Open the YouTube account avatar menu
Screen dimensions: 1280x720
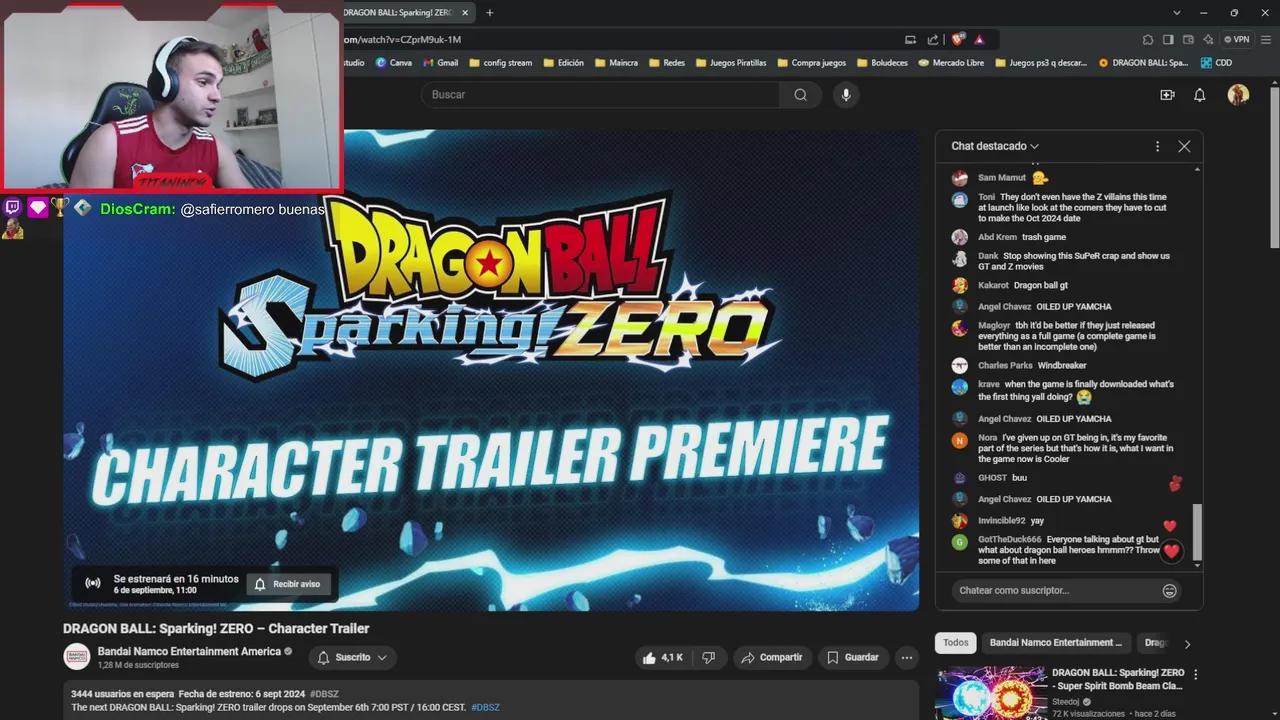1238,95
